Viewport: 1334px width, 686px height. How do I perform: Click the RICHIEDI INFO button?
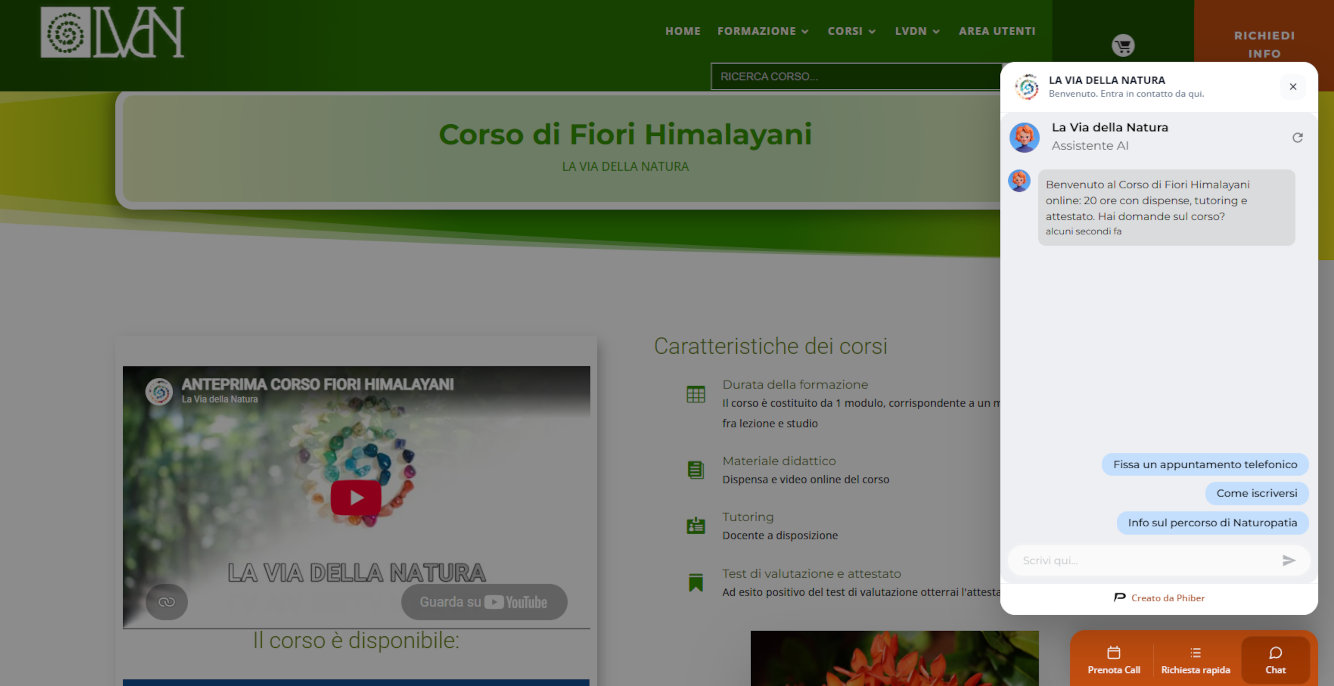coord(1264,44)
